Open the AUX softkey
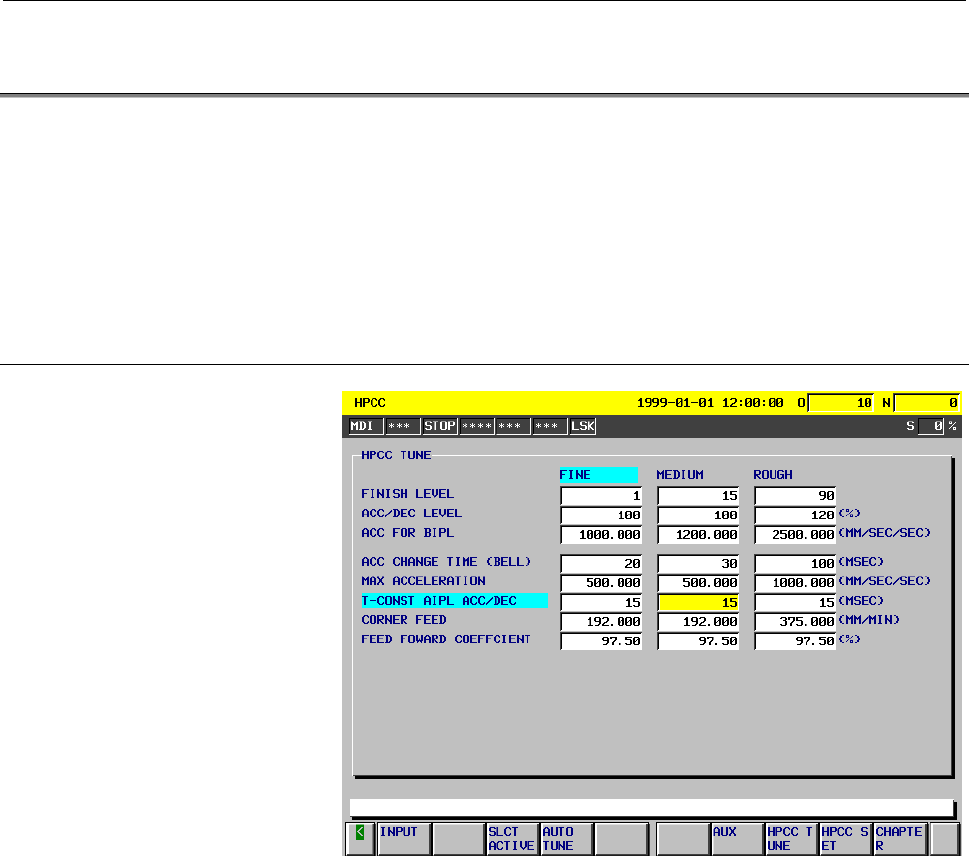The width and height of the screenshot is (969, 856). click(x=738, y=839)
